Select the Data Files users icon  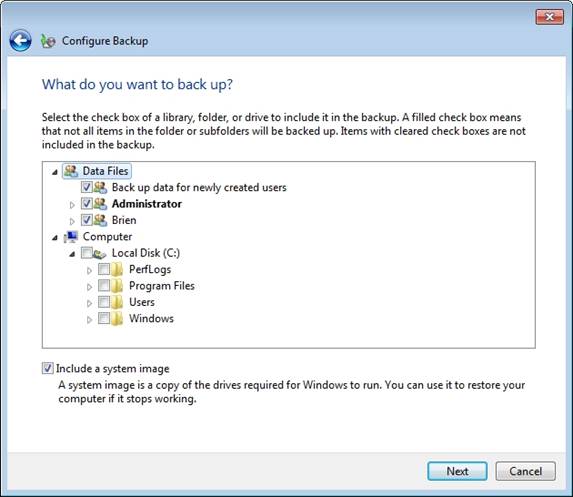(71, 171)
